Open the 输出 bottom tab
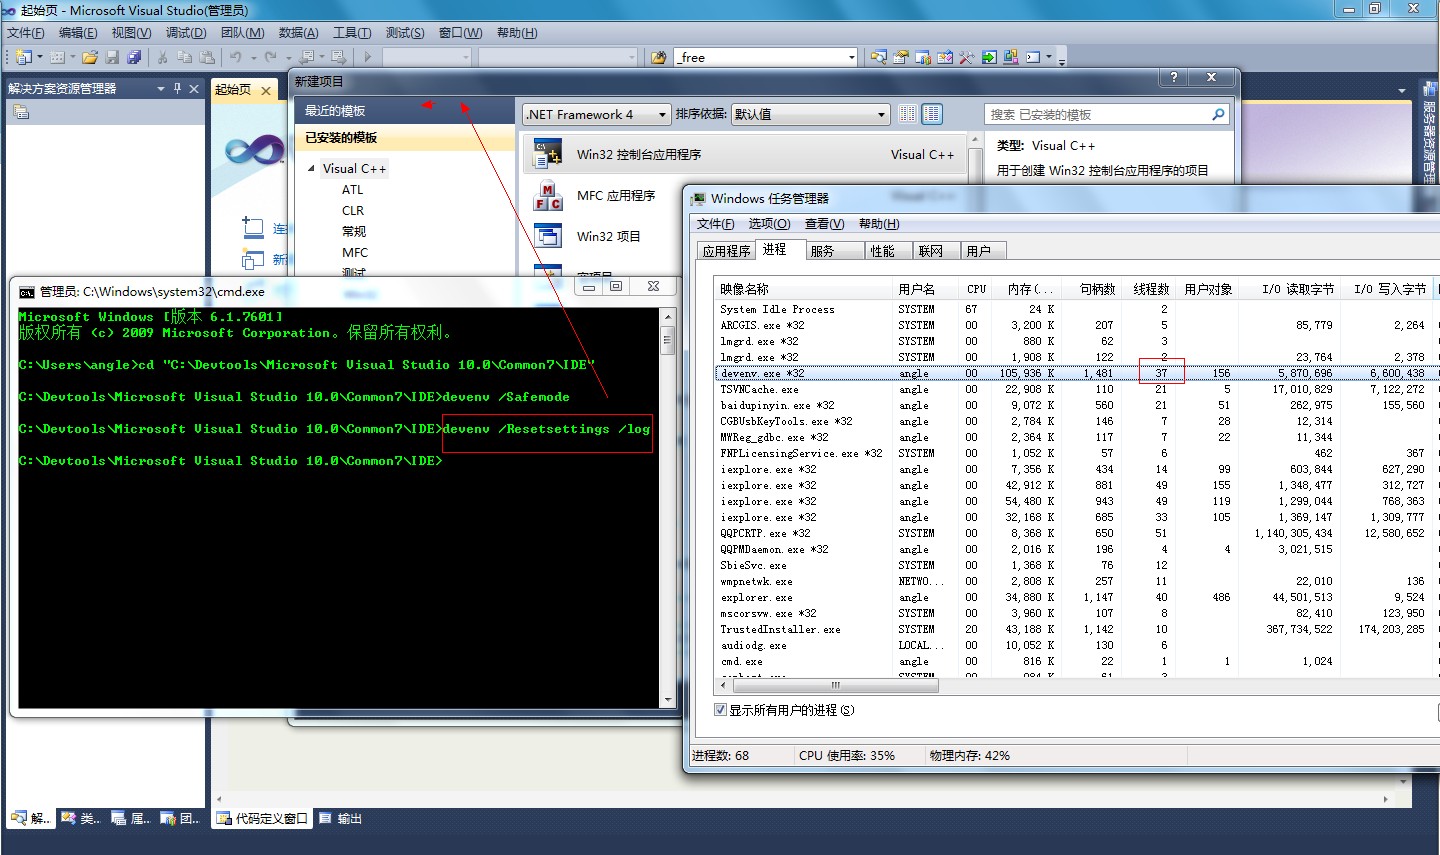Image resolution: width=1440 pixels, height=855 pixels. tap(340, 818)
